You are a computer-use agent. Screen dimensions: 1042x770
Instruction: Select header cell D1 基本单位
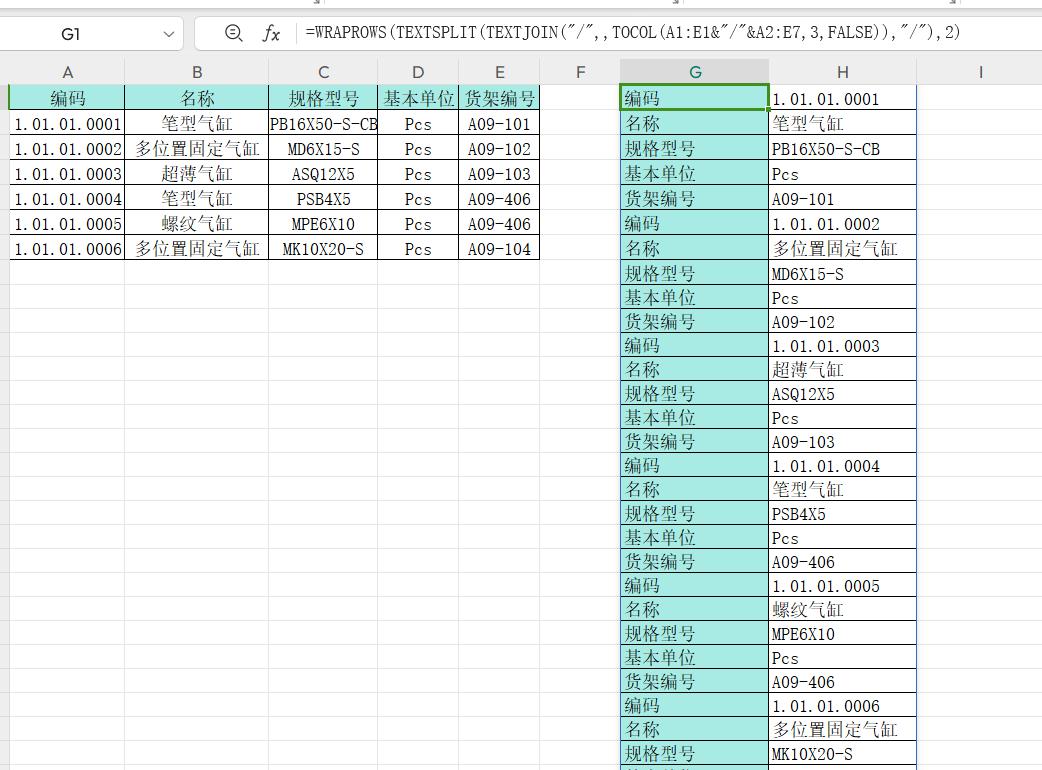point(418,98)
